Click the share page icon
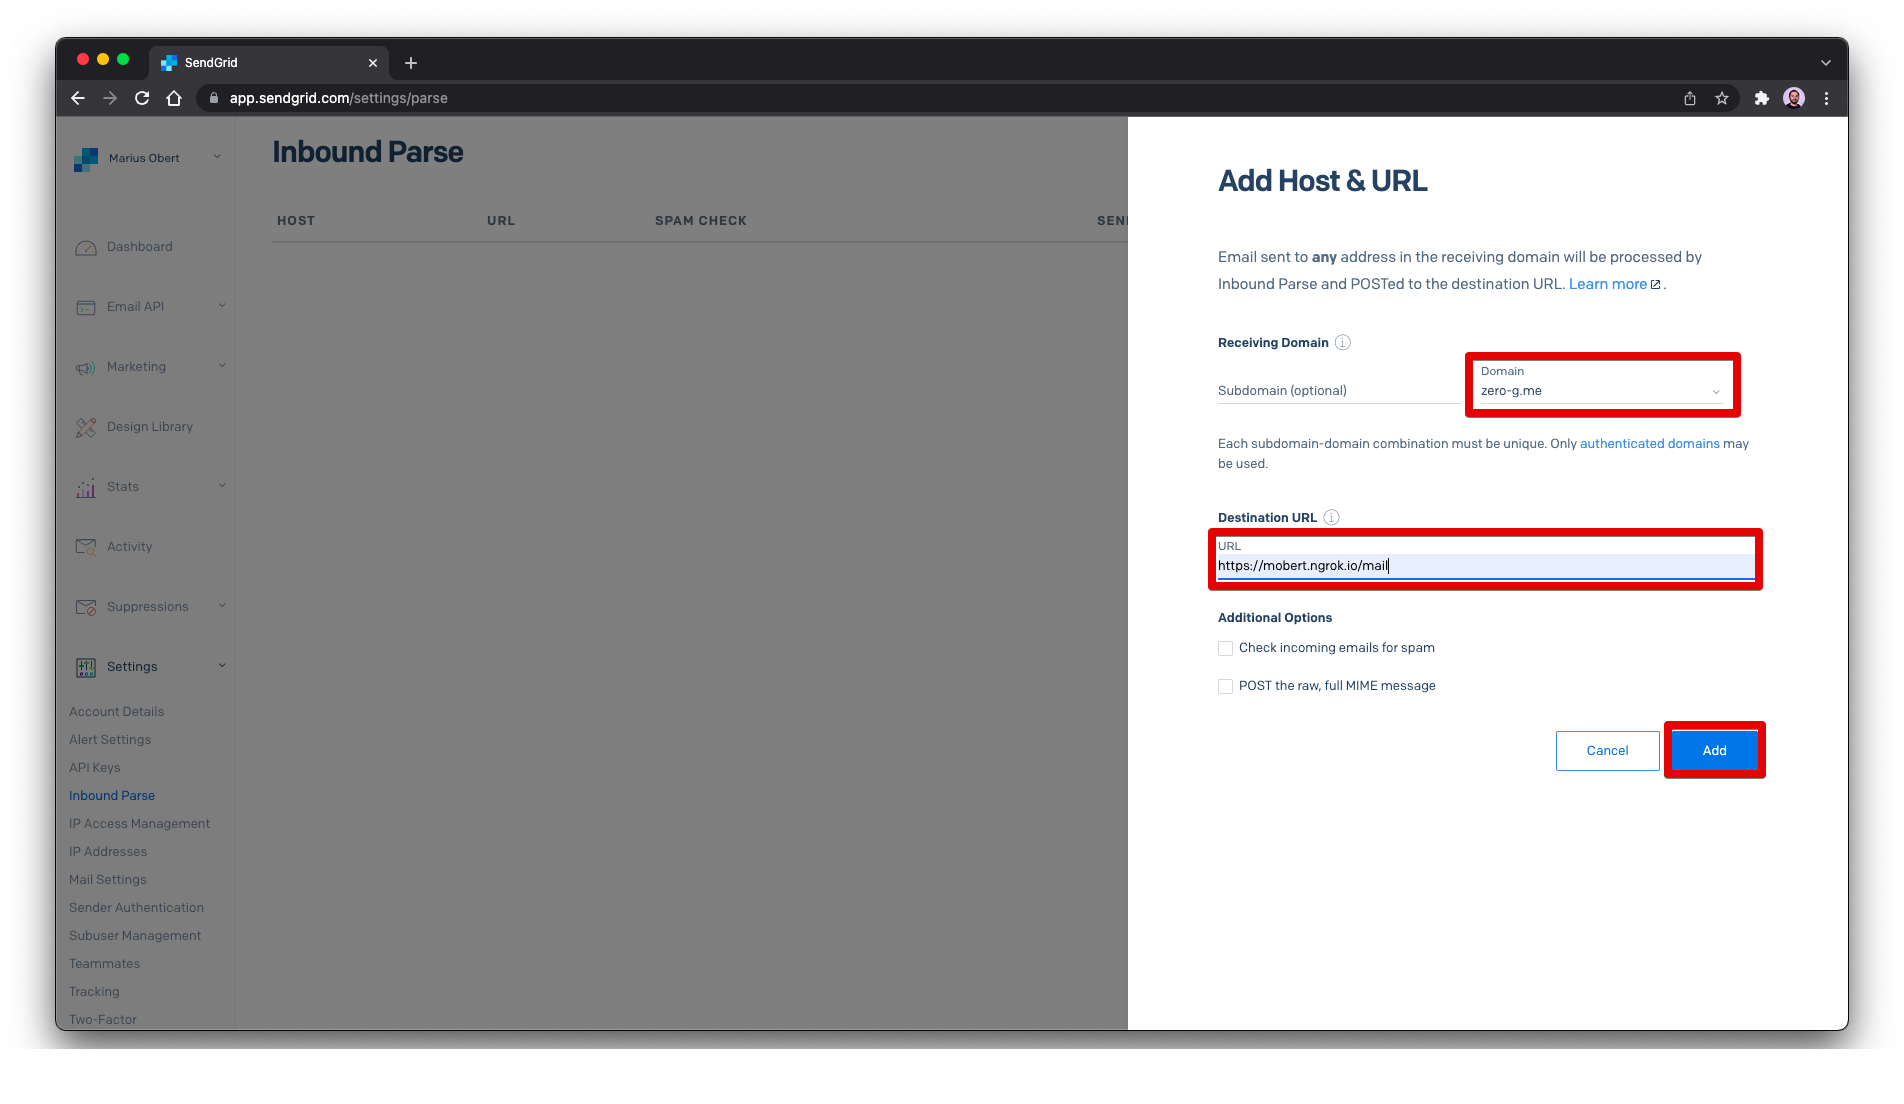The image size is (1904, 1104). tap(1690, 98)
